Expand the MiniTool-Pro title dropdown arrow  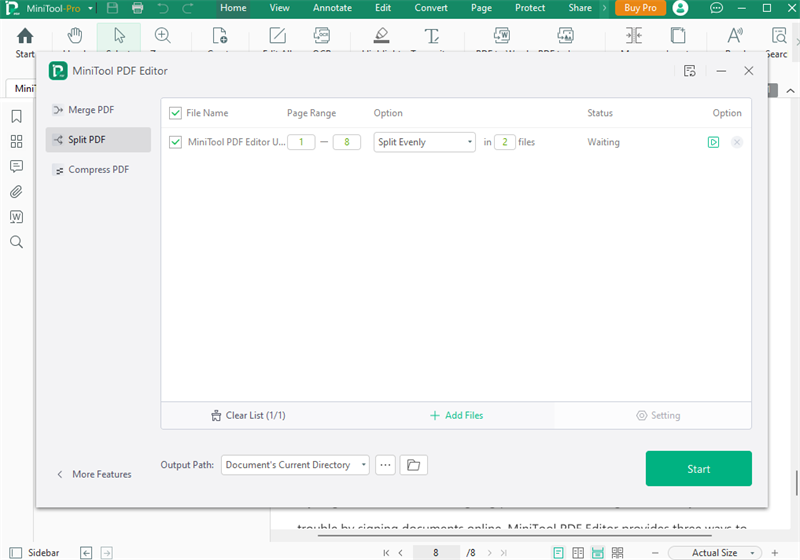[90, 8]
